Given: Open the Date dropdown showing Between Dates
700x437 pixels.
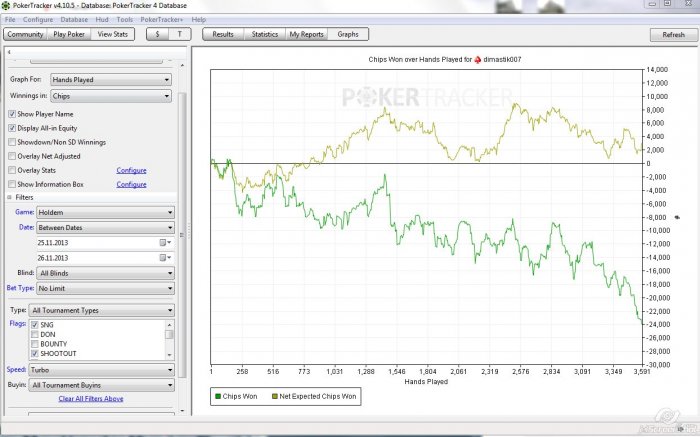Looking at the screenshot, I should pyautogui.click(x=105, y=228).
